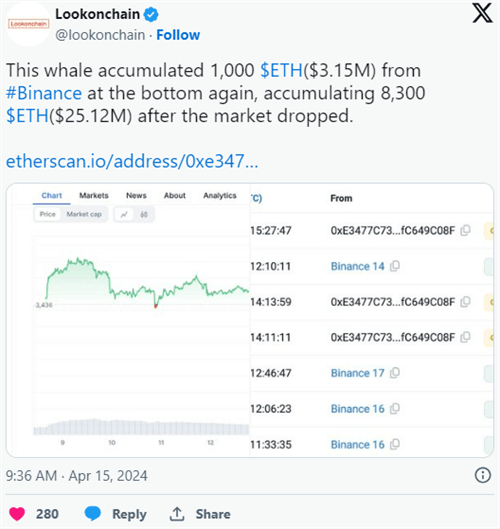Open the Lookonchain profile avatar
This screenshot has height=529, width=500.
click(x=28, y=24)
